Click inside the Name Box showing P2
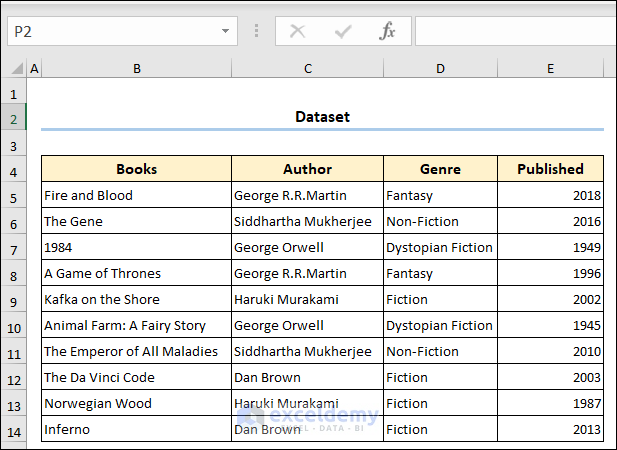 110,31
